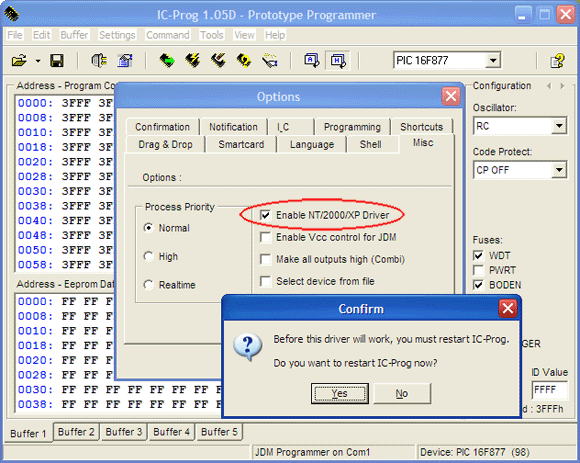Open file via folder toolbar icon
This screenshot has height=463, width=580.
(19, 60)
